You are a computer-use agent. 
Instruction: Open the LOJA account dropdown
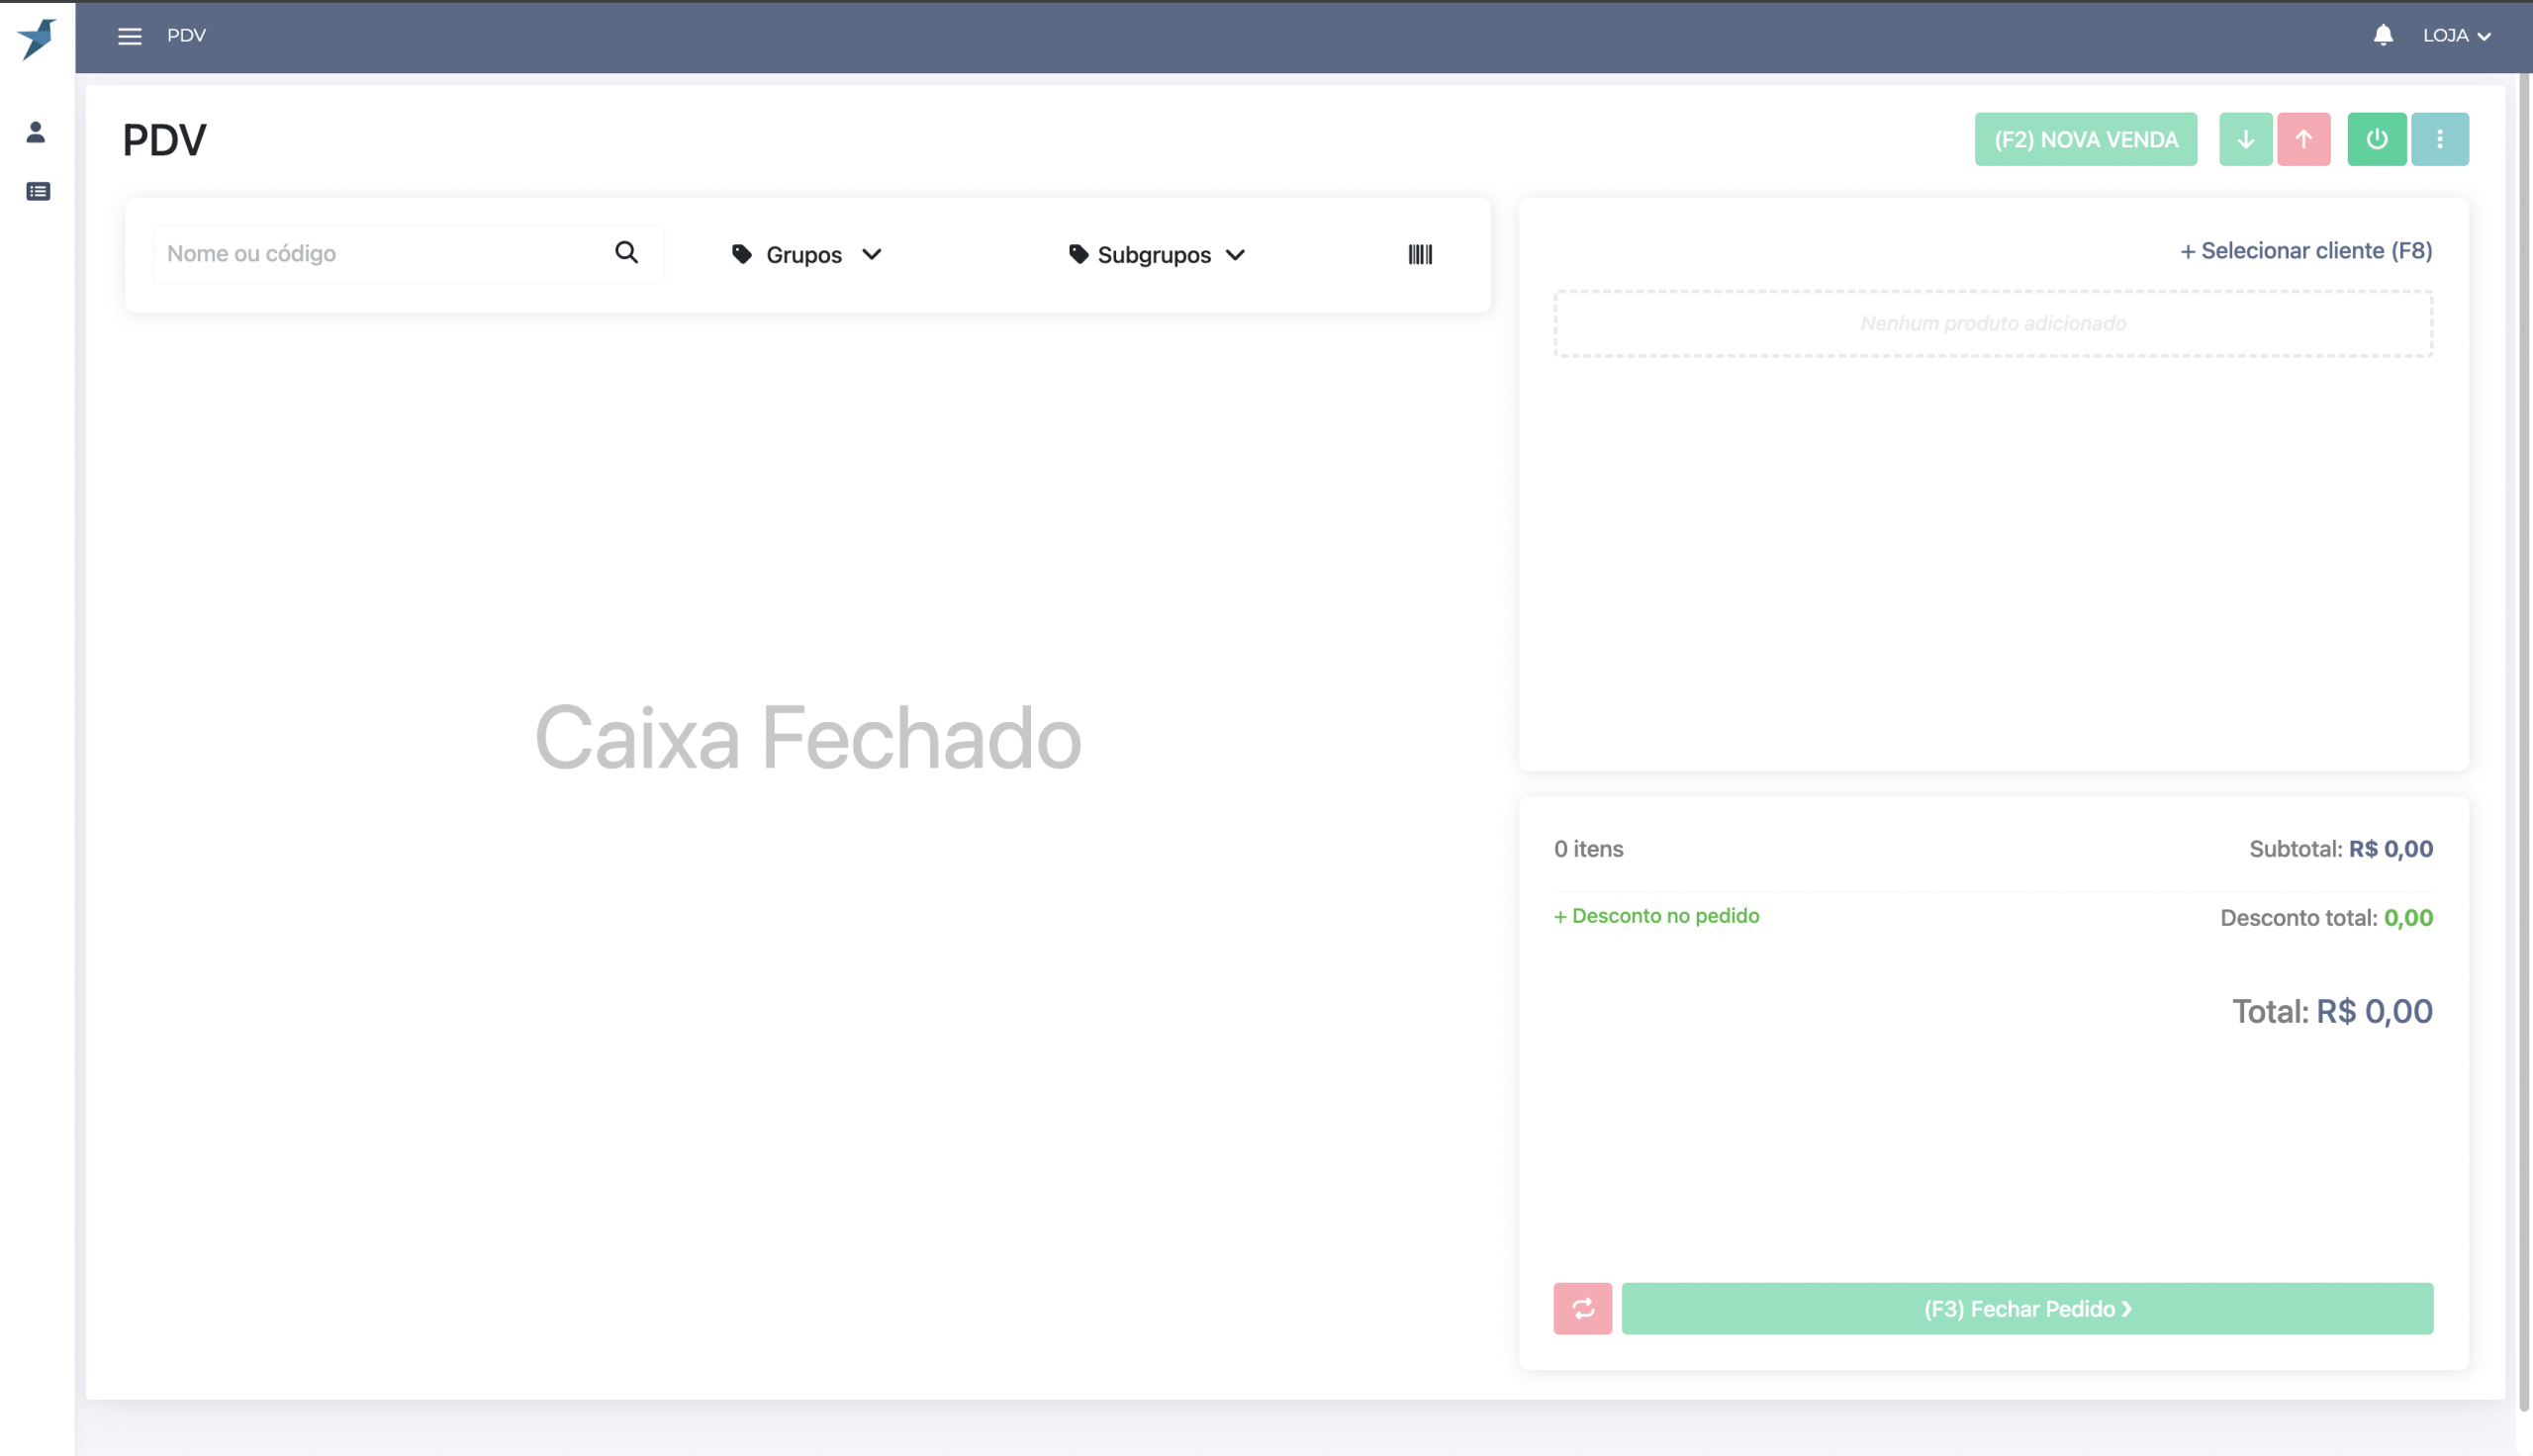2455,36
